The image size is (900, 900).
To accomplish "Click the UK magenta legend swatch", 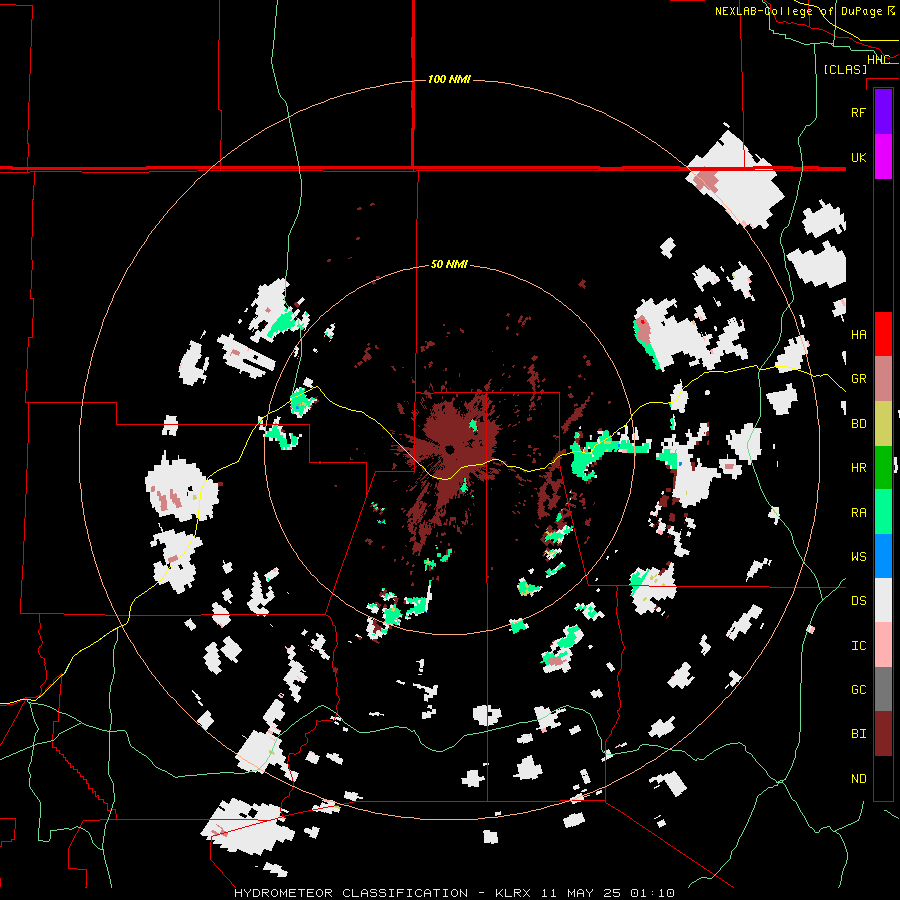I will point(883,157).
